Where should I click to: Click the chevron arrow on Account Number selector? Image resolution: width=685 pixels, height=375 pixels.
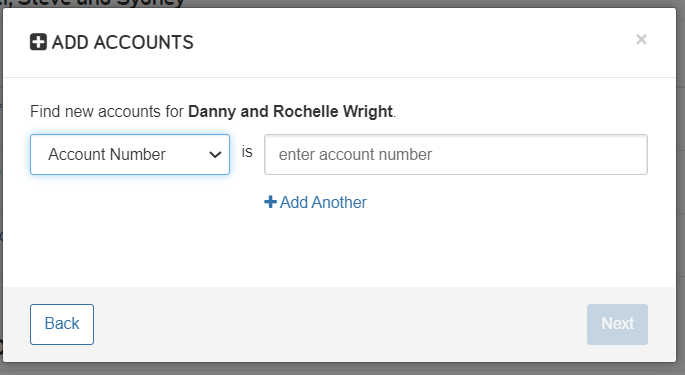tap(215, 155)
